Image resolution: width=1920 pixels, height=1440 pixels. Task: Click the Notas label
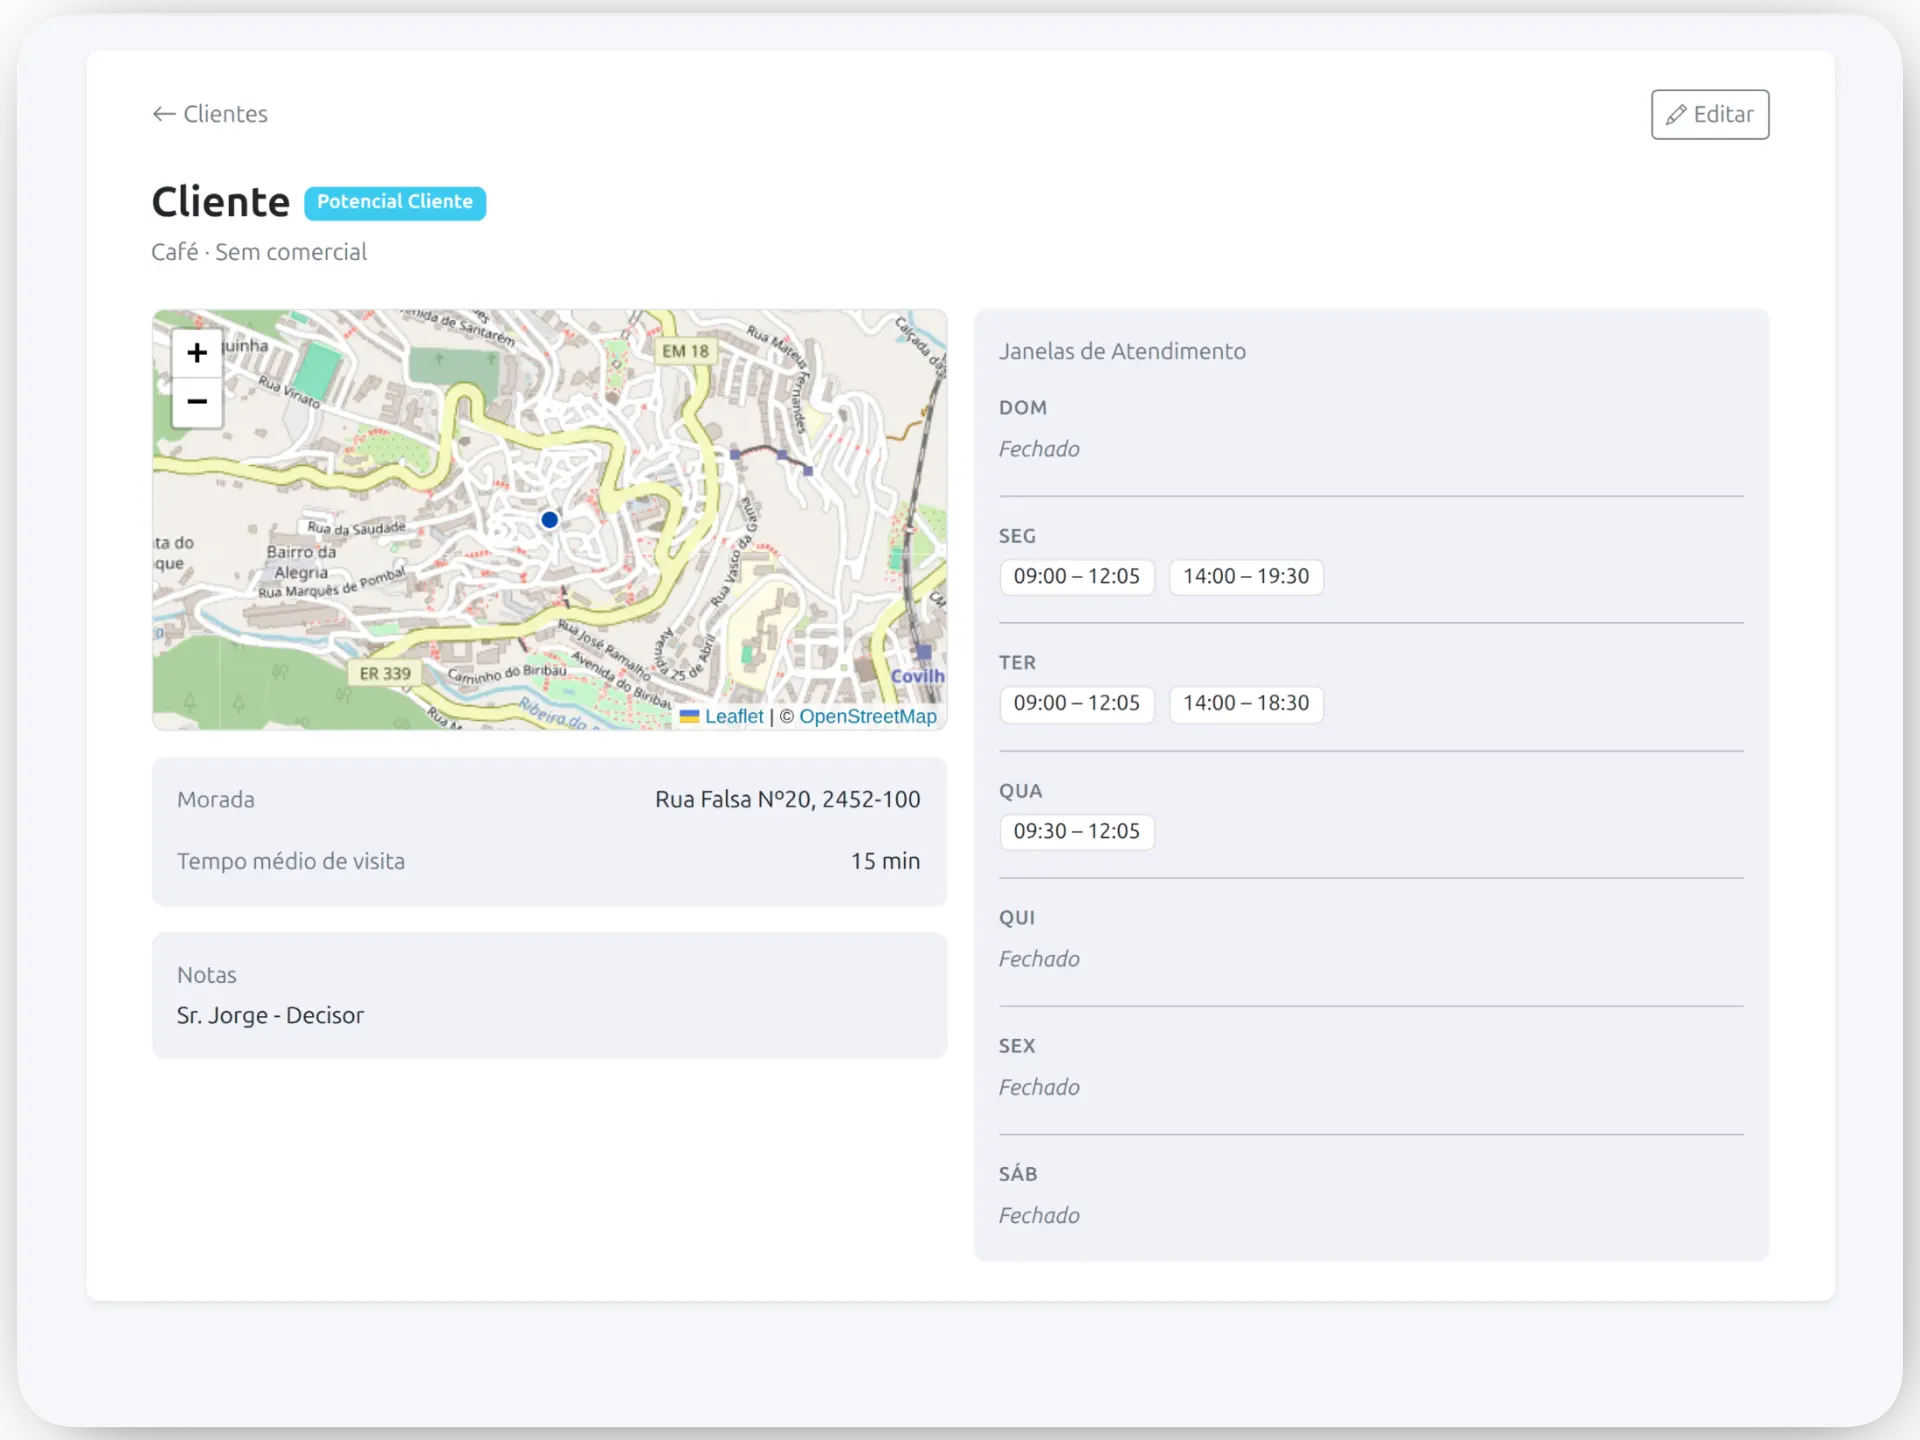coord(207,975)
